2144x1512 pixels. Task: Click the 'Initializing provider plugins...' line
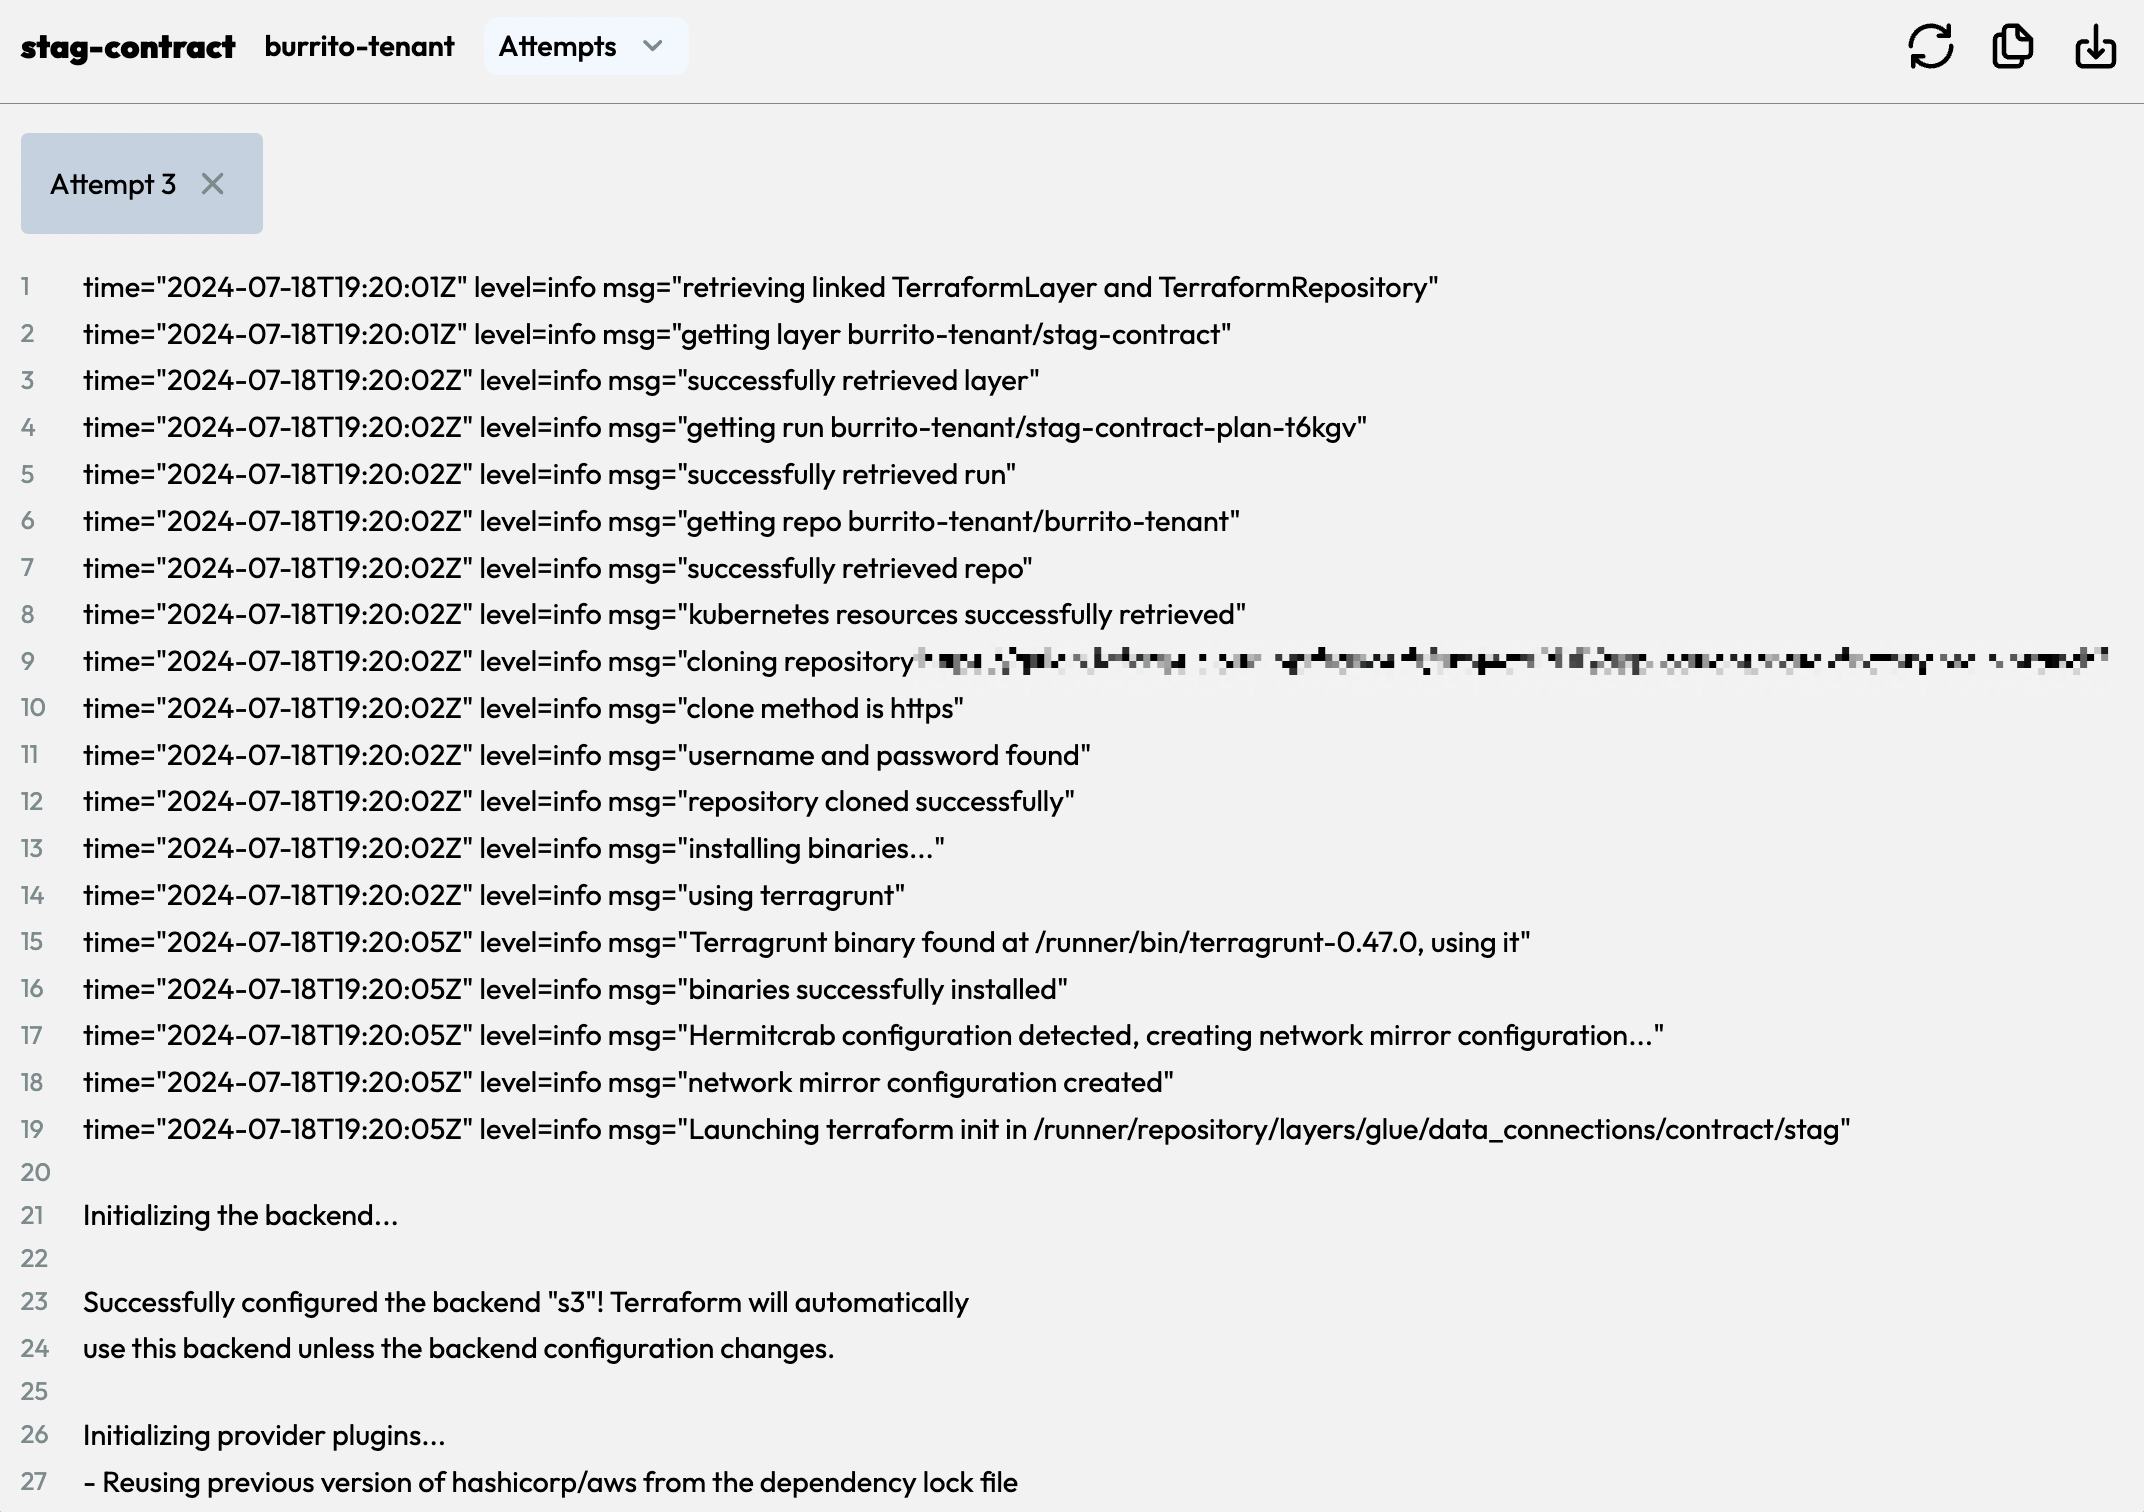[264, 1435]
